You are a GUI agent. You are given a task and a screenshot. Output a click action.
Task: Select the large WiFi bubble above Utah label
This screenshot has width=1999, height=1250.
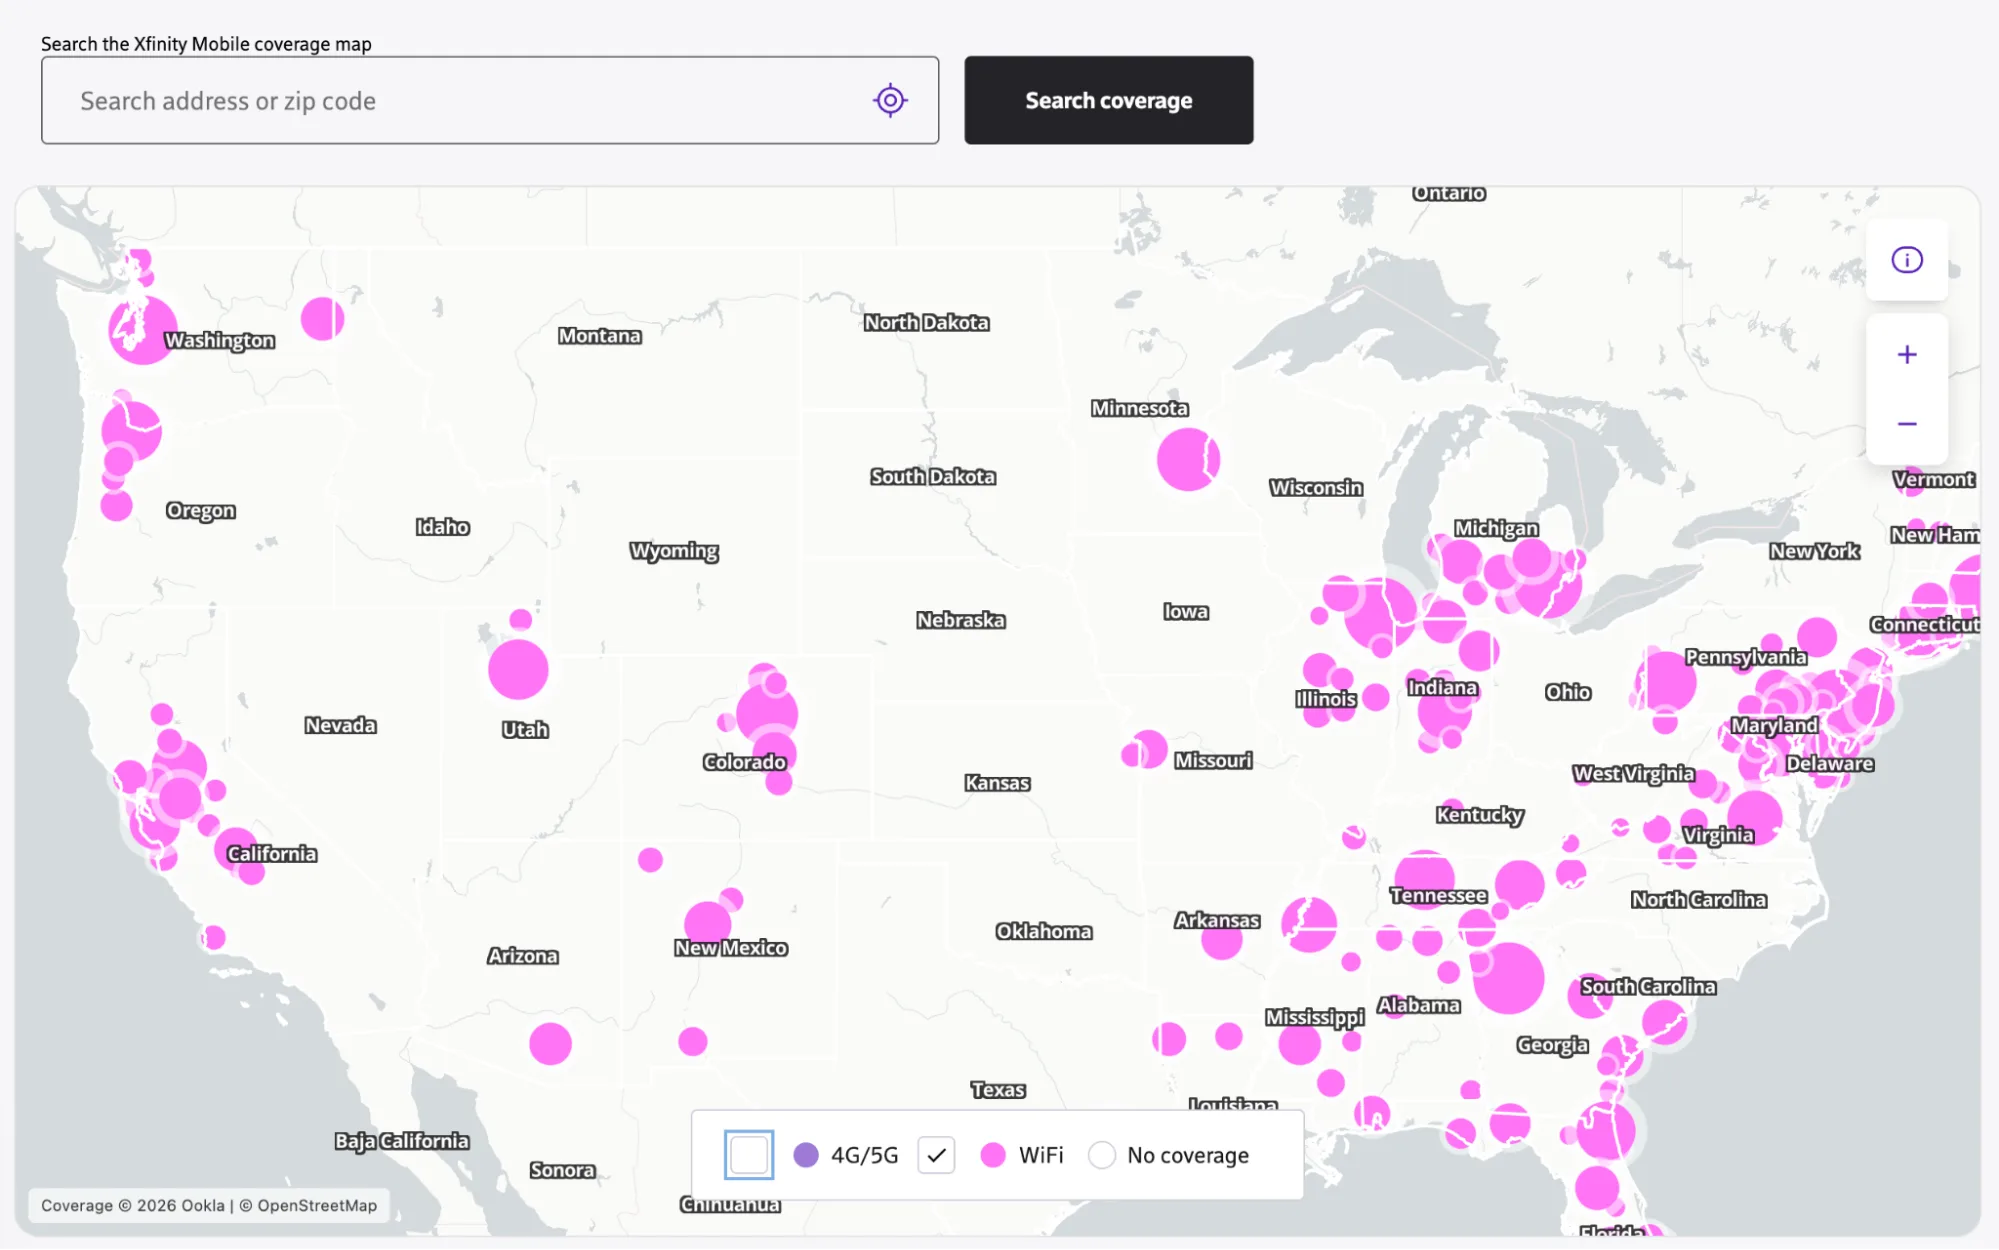click(517, 669)
